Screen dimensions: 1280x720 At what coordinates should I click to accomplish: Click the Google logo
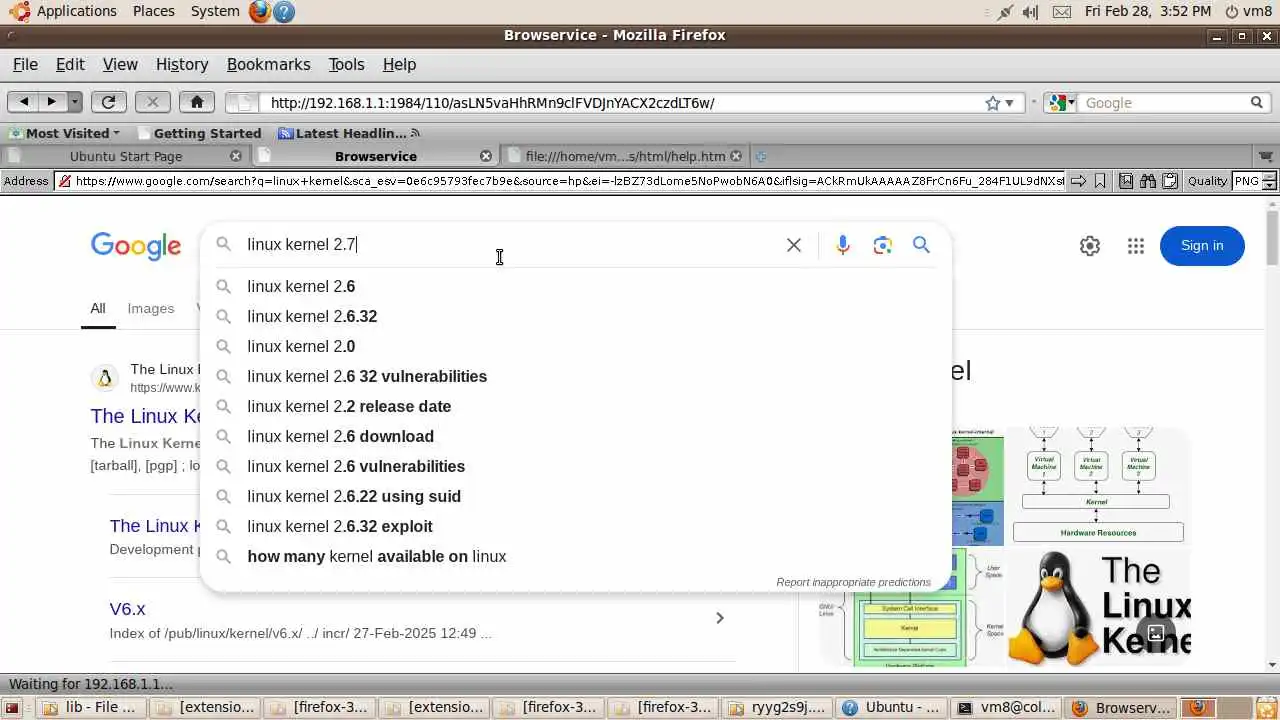point(136,246)
